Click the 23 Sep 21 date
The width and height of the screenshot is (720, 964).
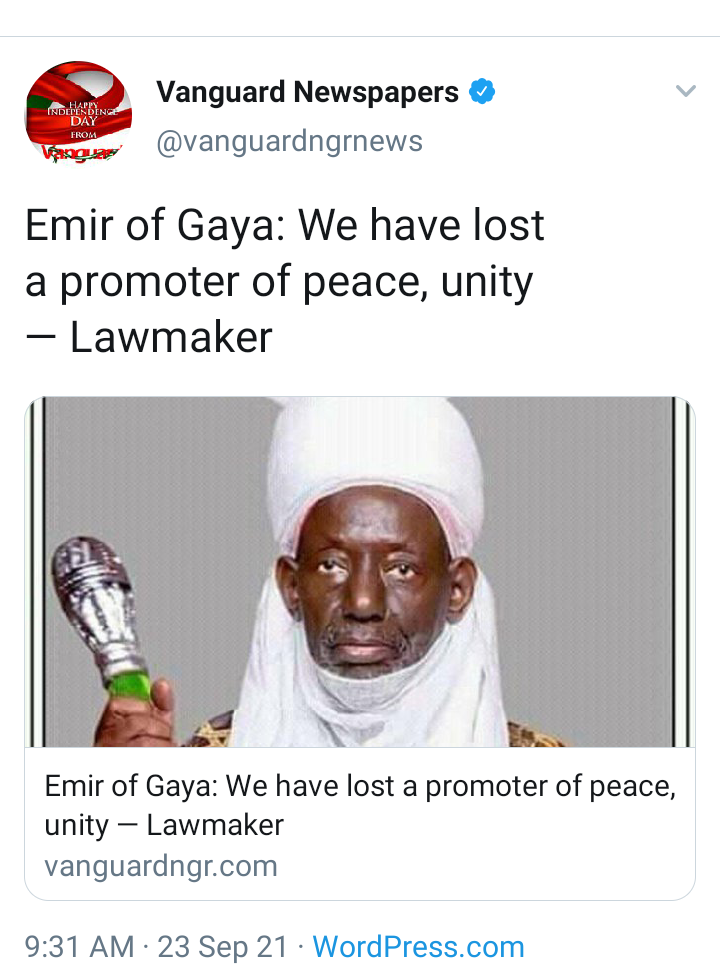(x=223, y=946)
